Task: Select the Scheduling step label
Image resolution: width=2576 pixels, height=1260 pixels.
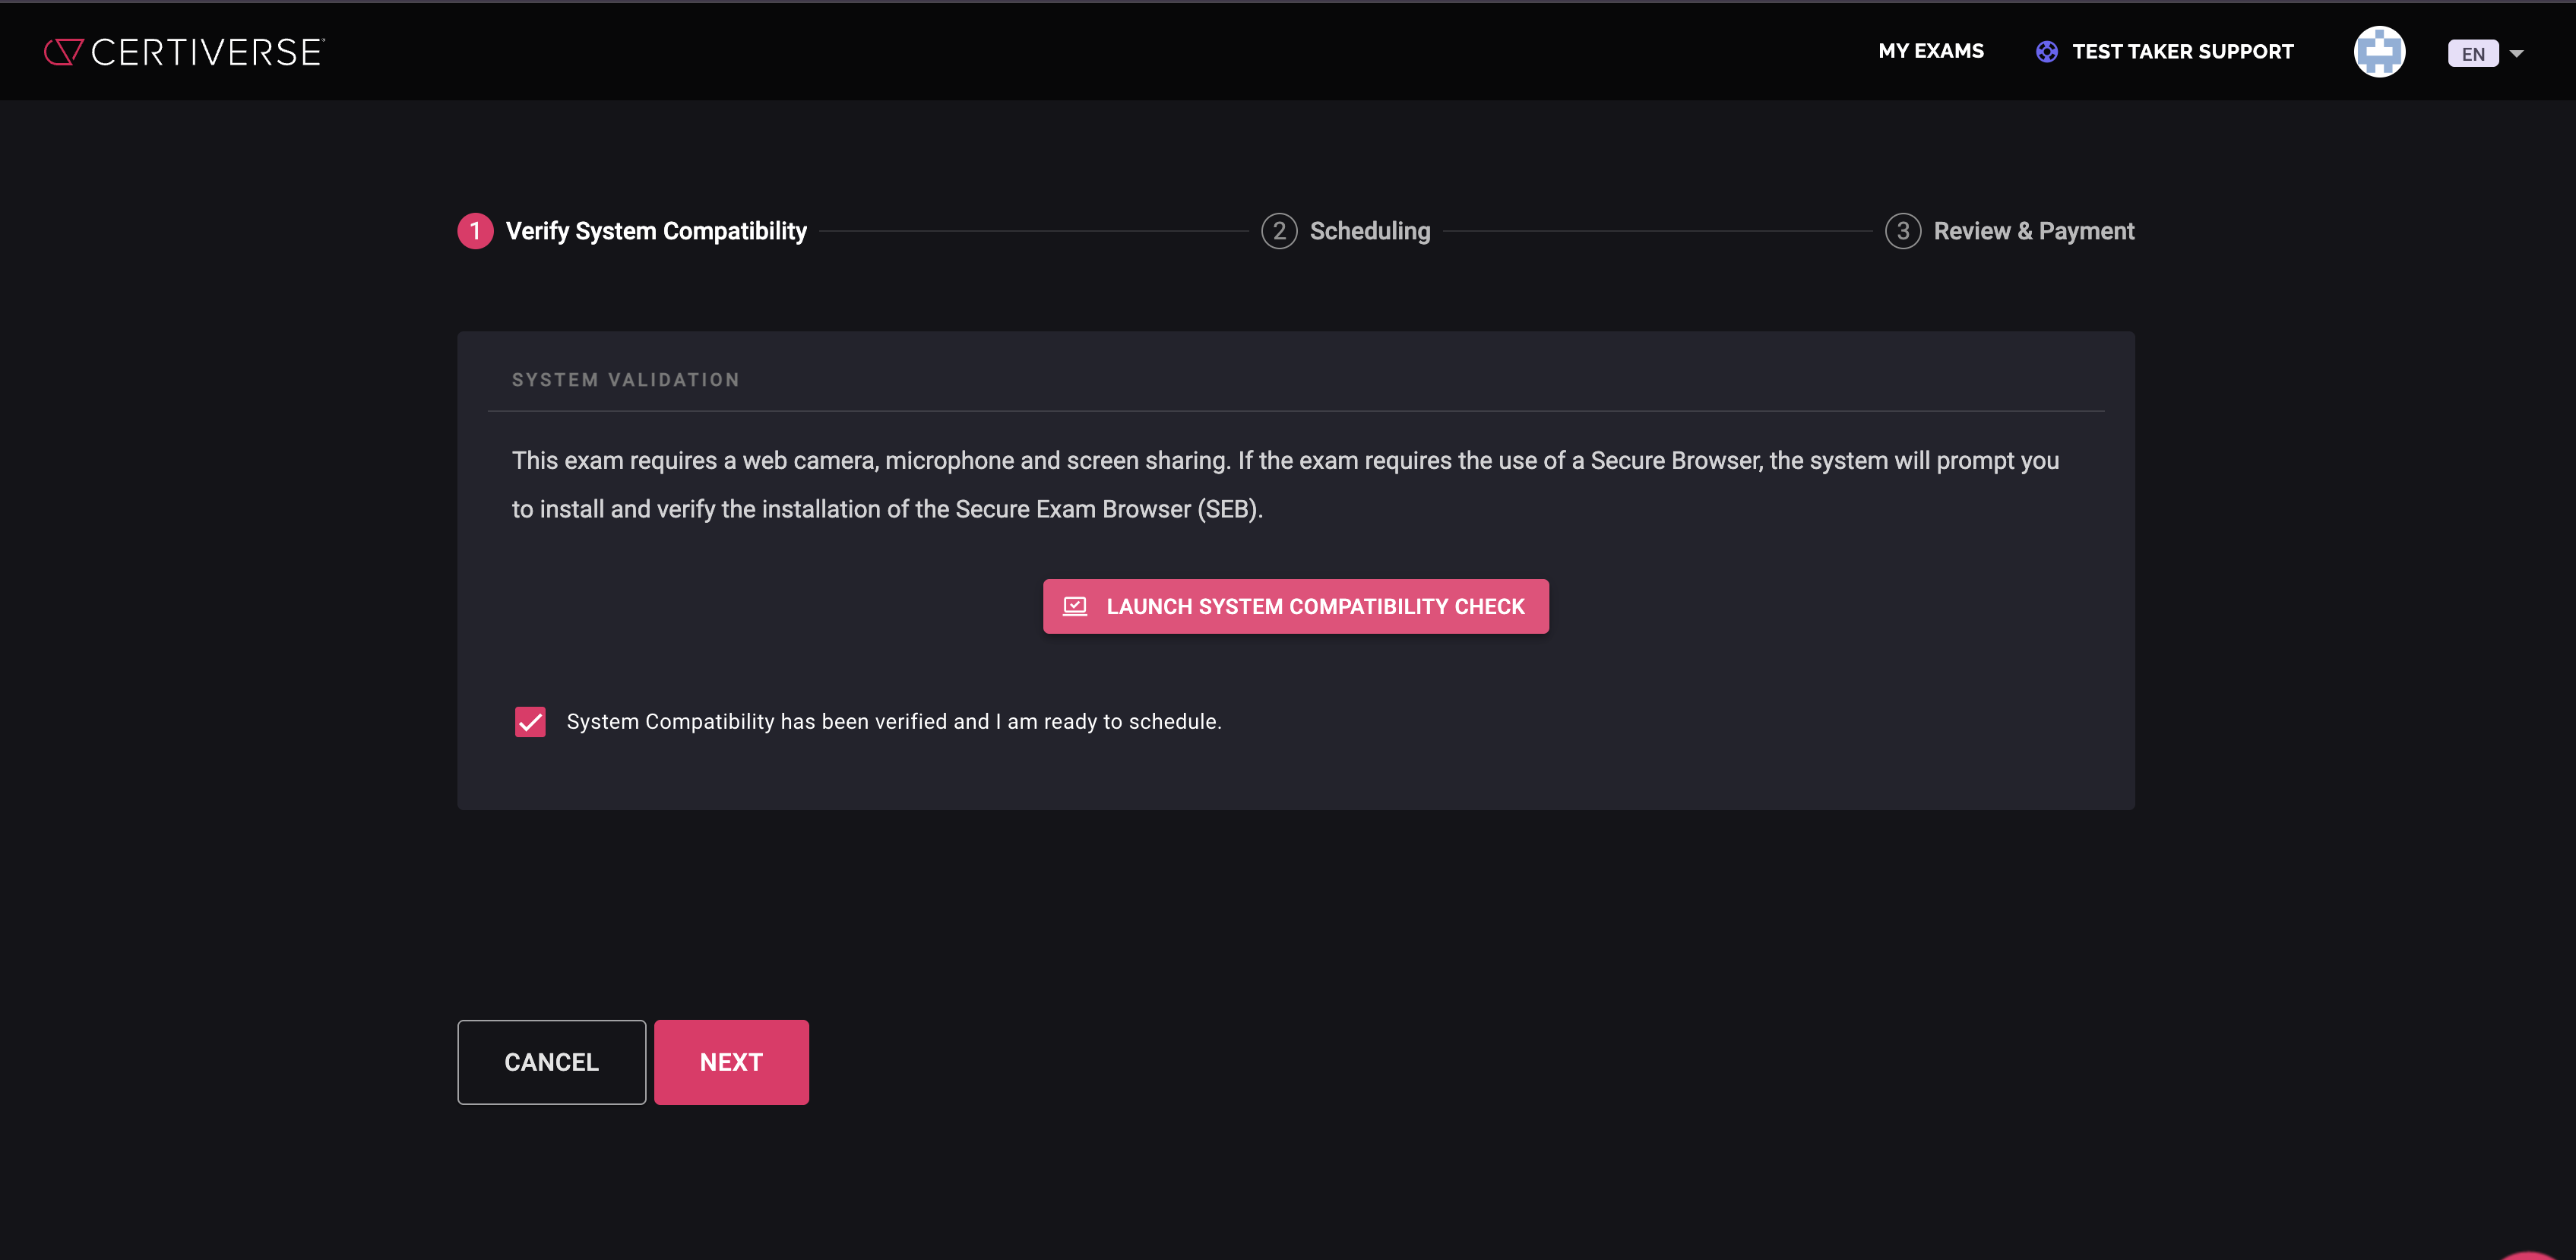Action: (x=1369, y=231)
